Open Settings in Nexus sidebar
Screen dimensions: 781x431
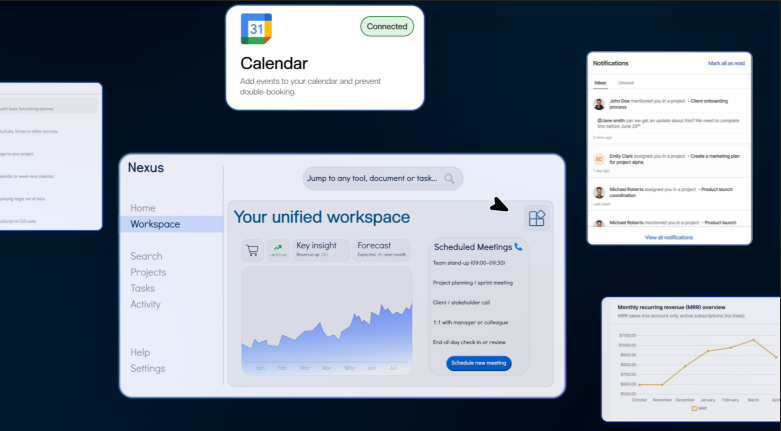point(148,368)
